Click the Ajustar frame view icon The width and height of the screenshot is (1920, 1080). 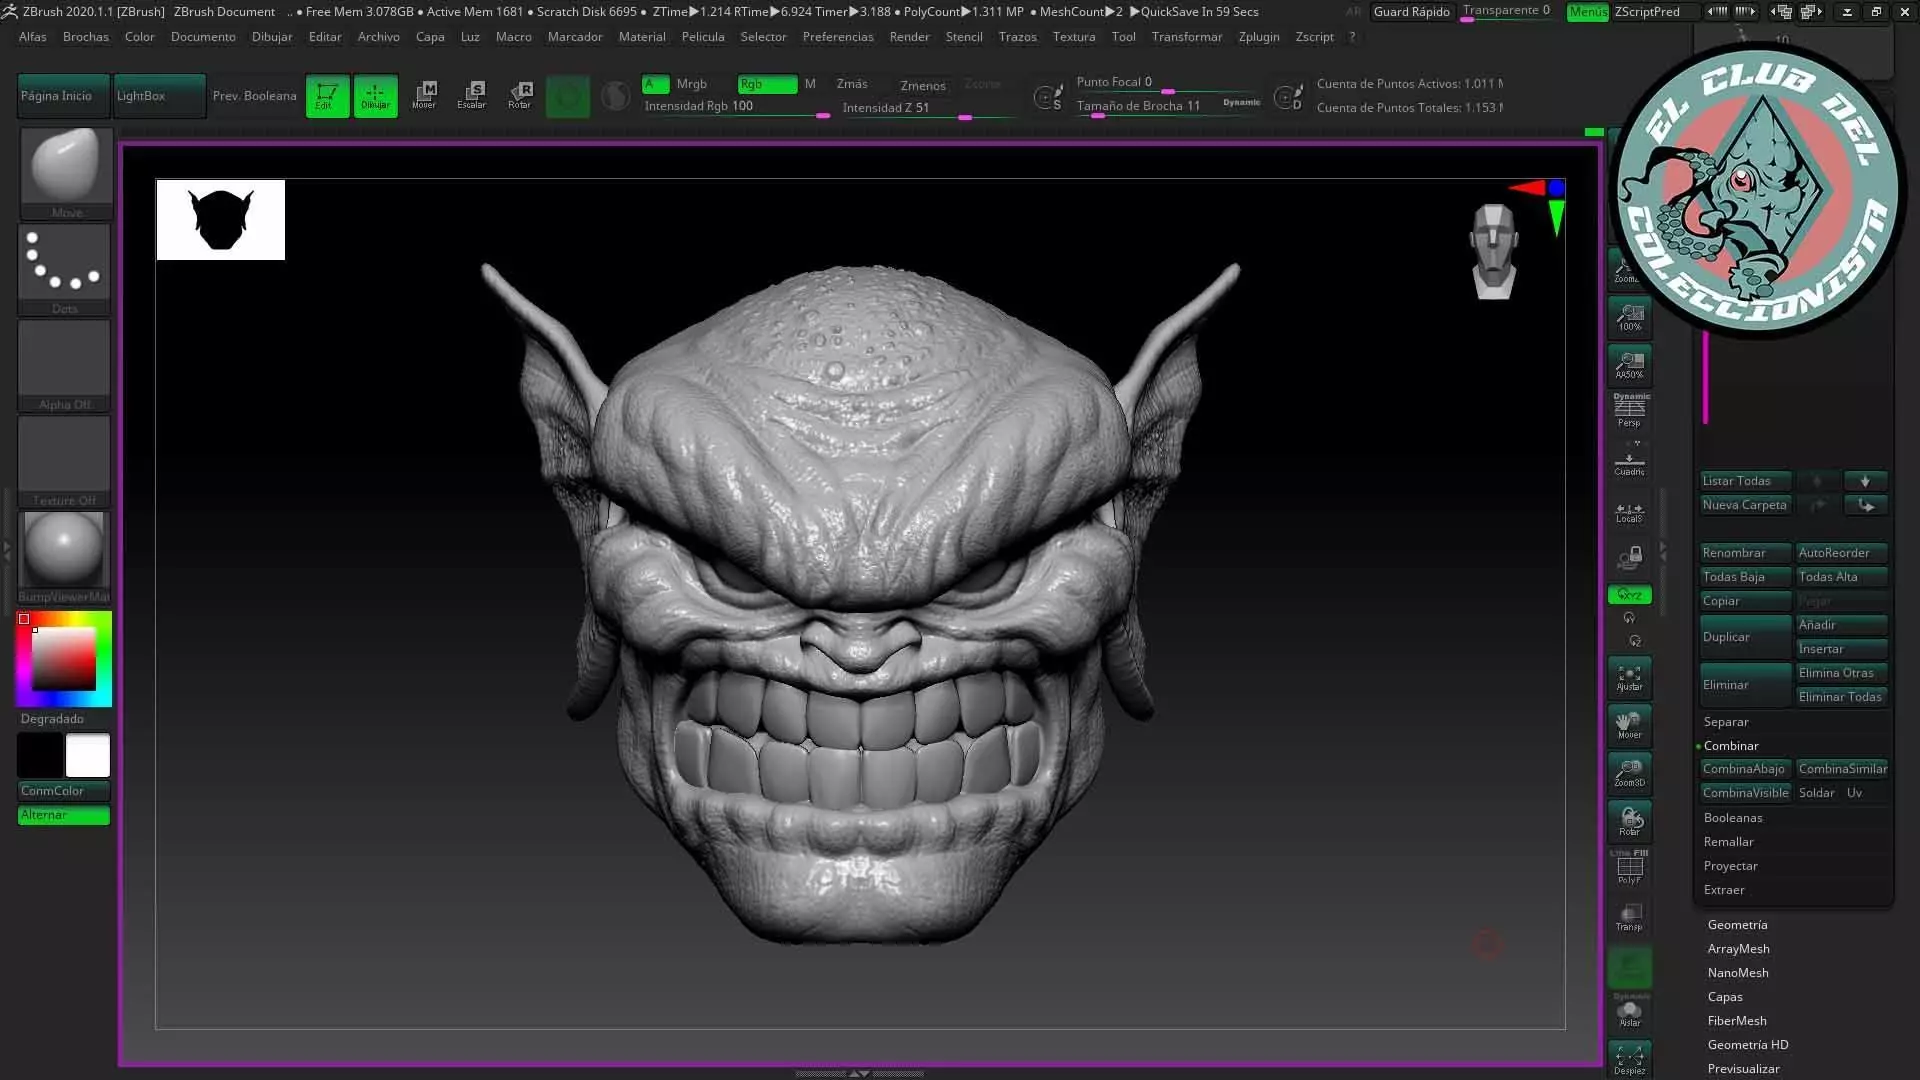(1629, 678)
